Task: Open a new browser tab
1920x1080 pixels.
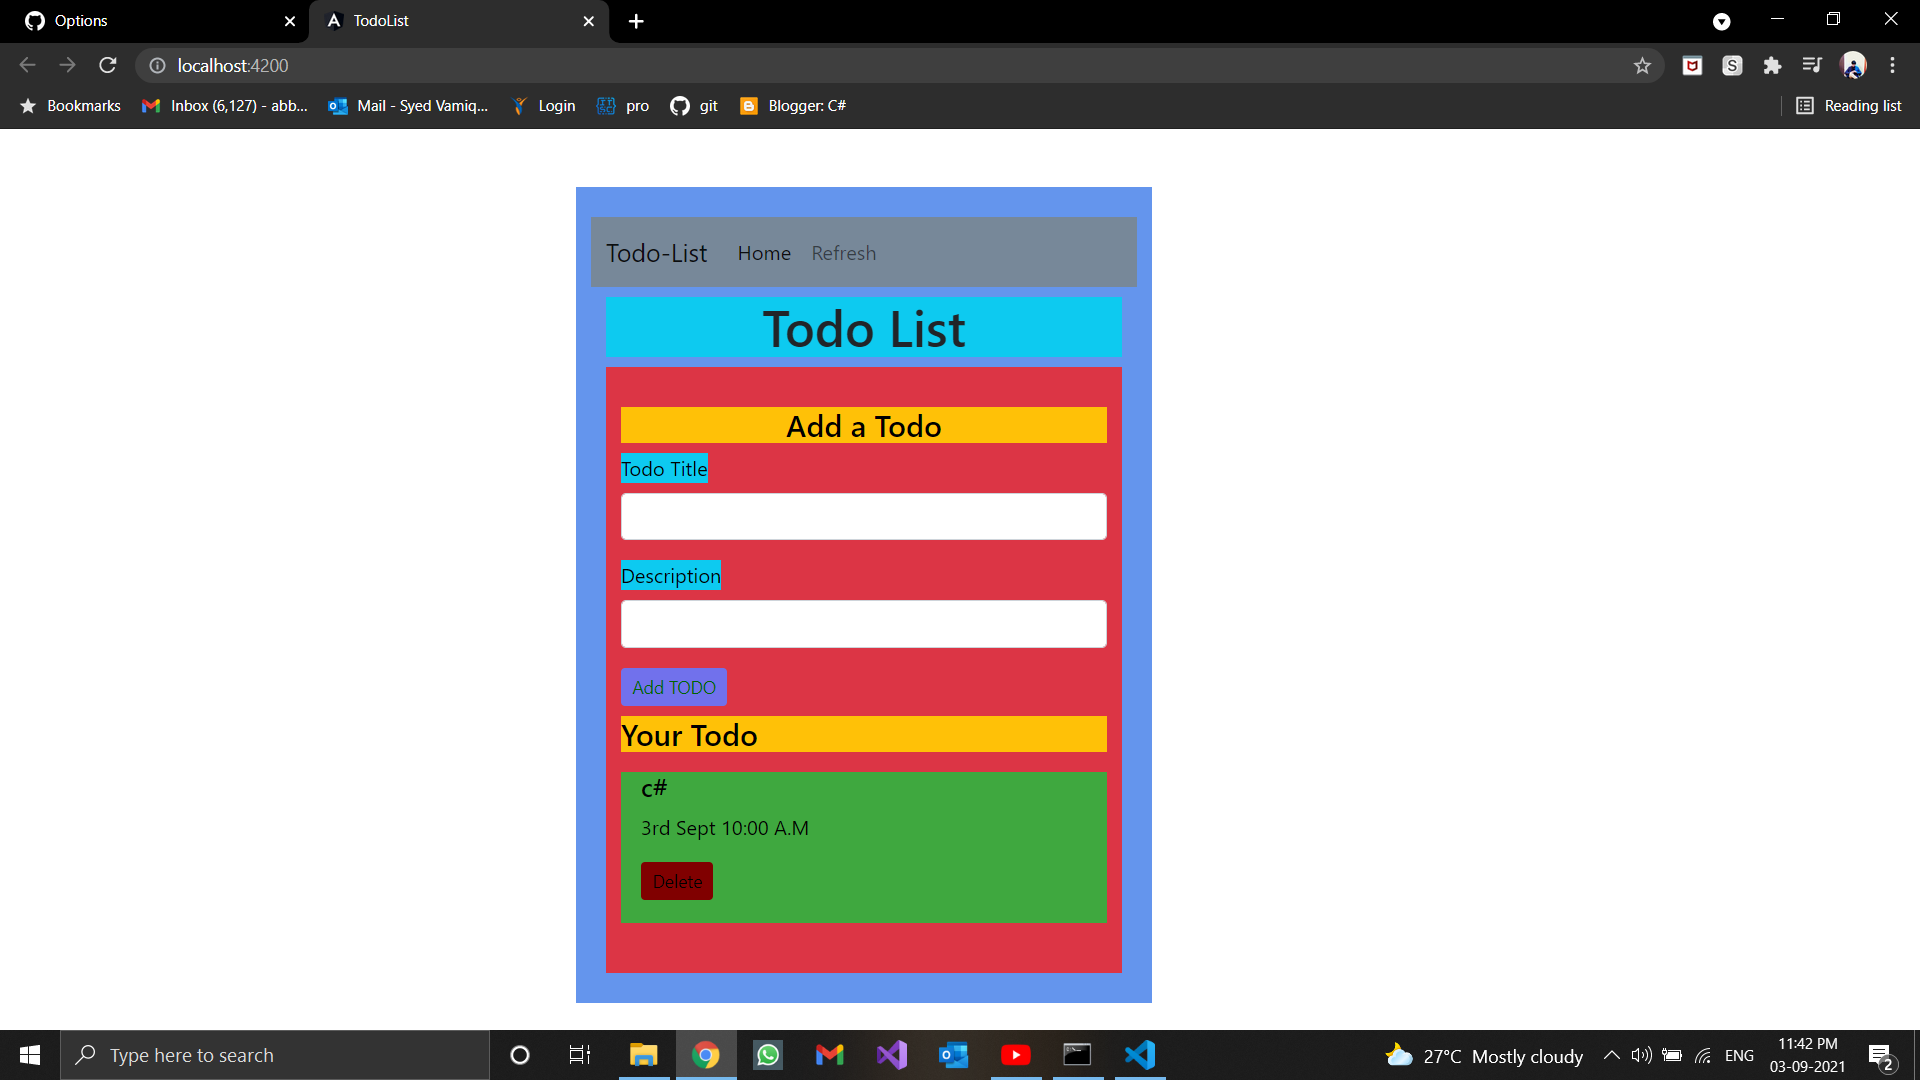Action: pos(636,21)
